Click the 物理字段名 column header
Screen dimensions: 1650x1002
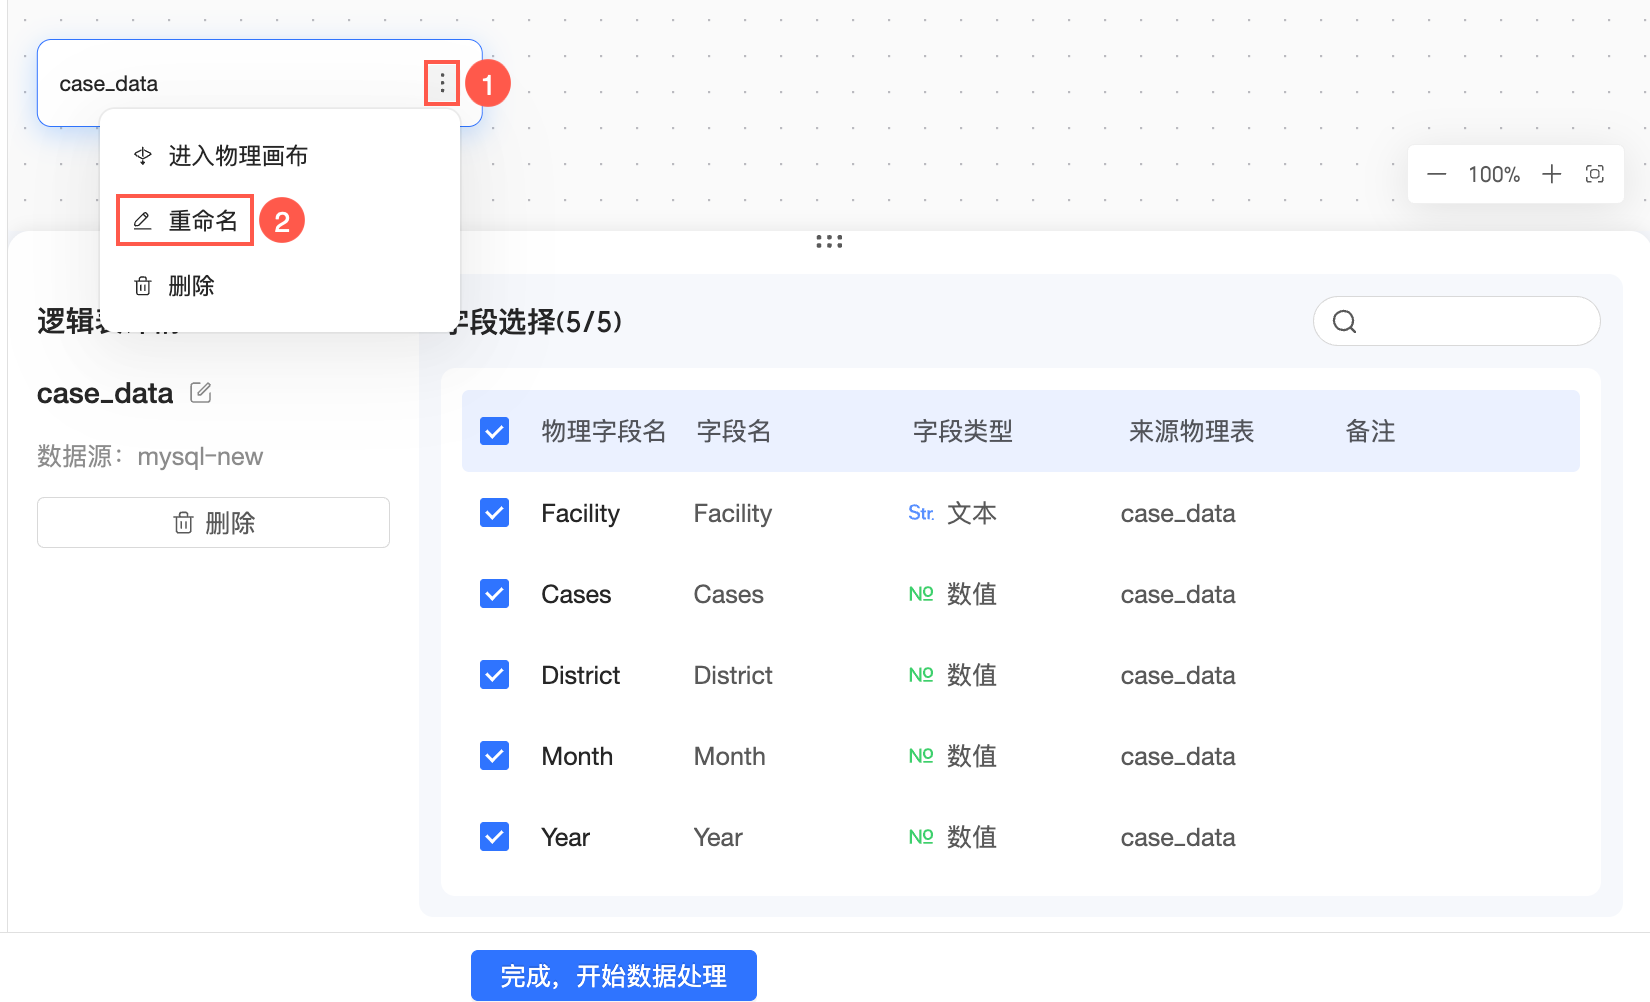point(604,431)
